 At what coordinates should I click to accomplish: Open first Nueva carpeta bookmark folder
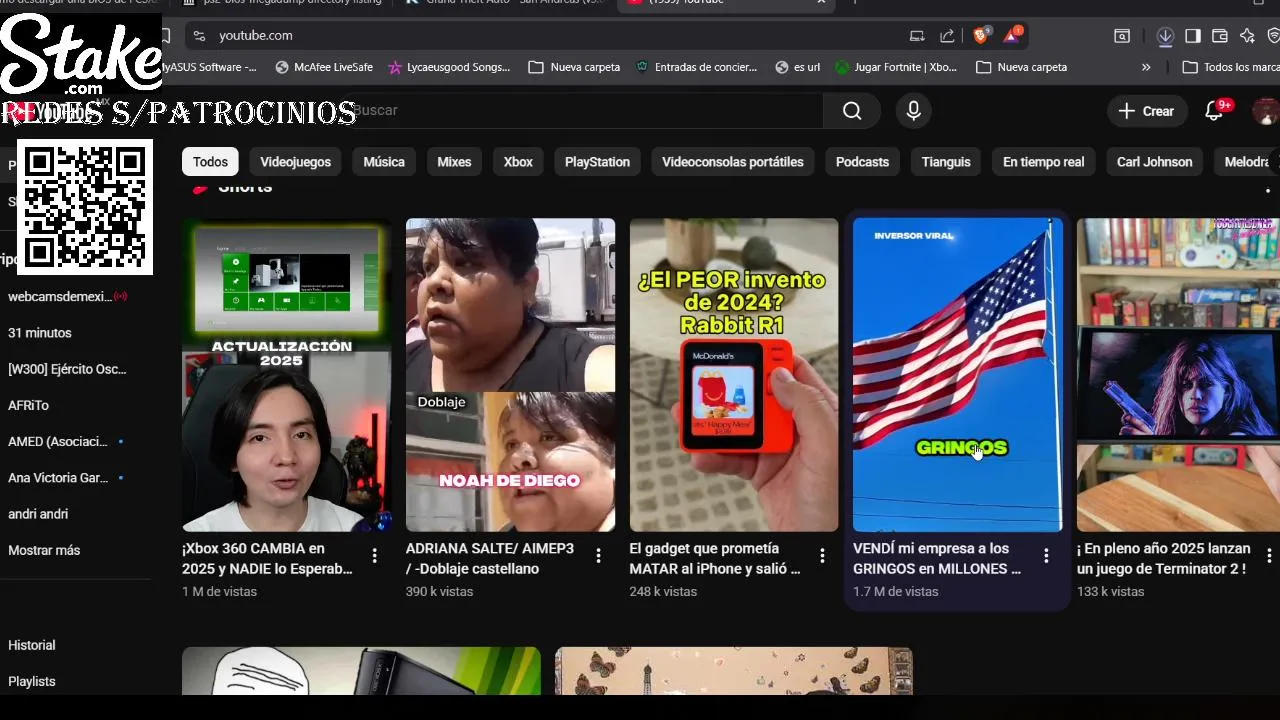click(x=574, y=67)
